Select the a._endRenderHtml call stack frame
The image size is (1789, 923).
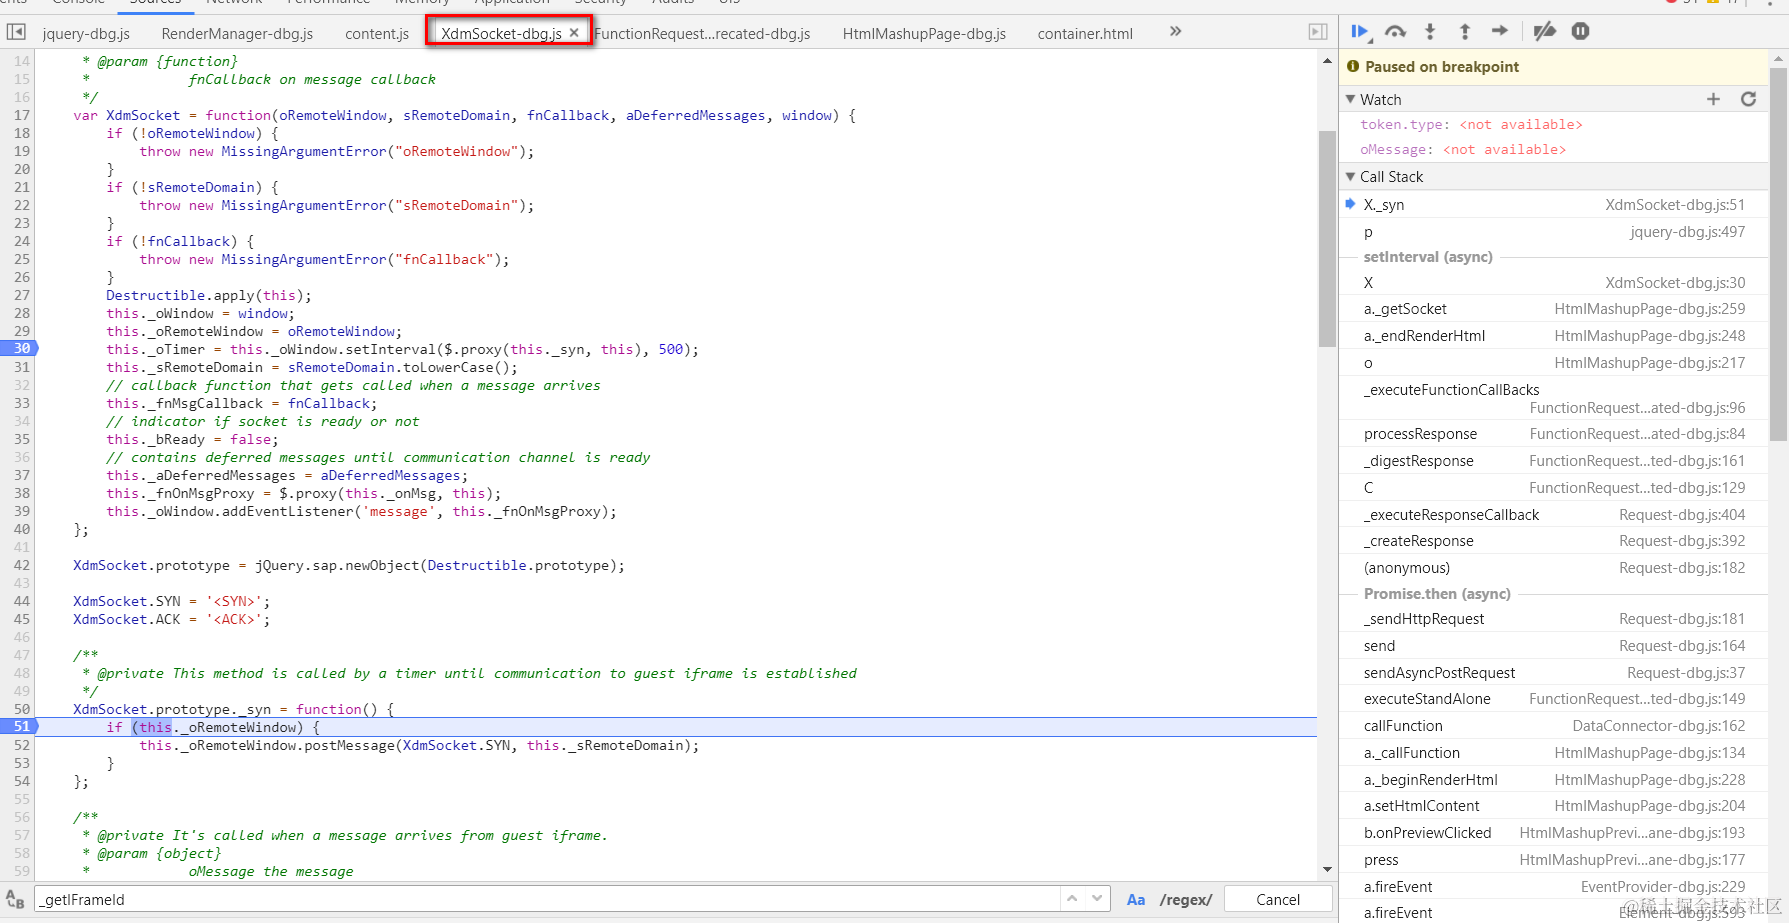point(1554,336)
